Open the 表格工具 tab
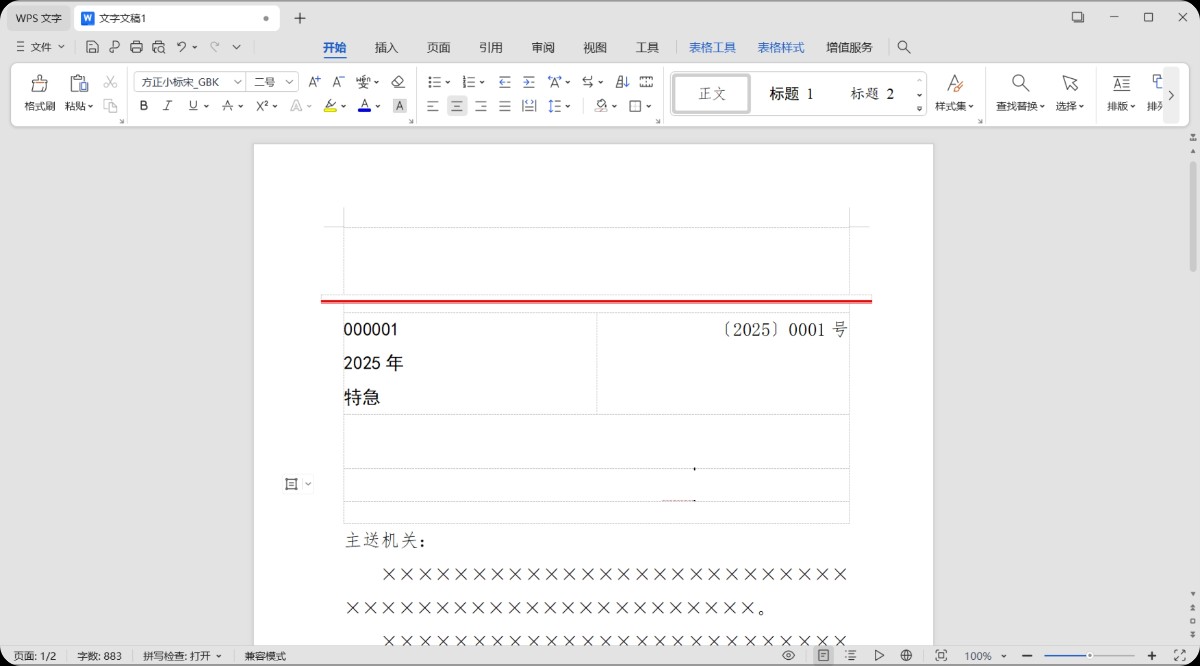This screenshot has width=1200, height=666. 712,47
